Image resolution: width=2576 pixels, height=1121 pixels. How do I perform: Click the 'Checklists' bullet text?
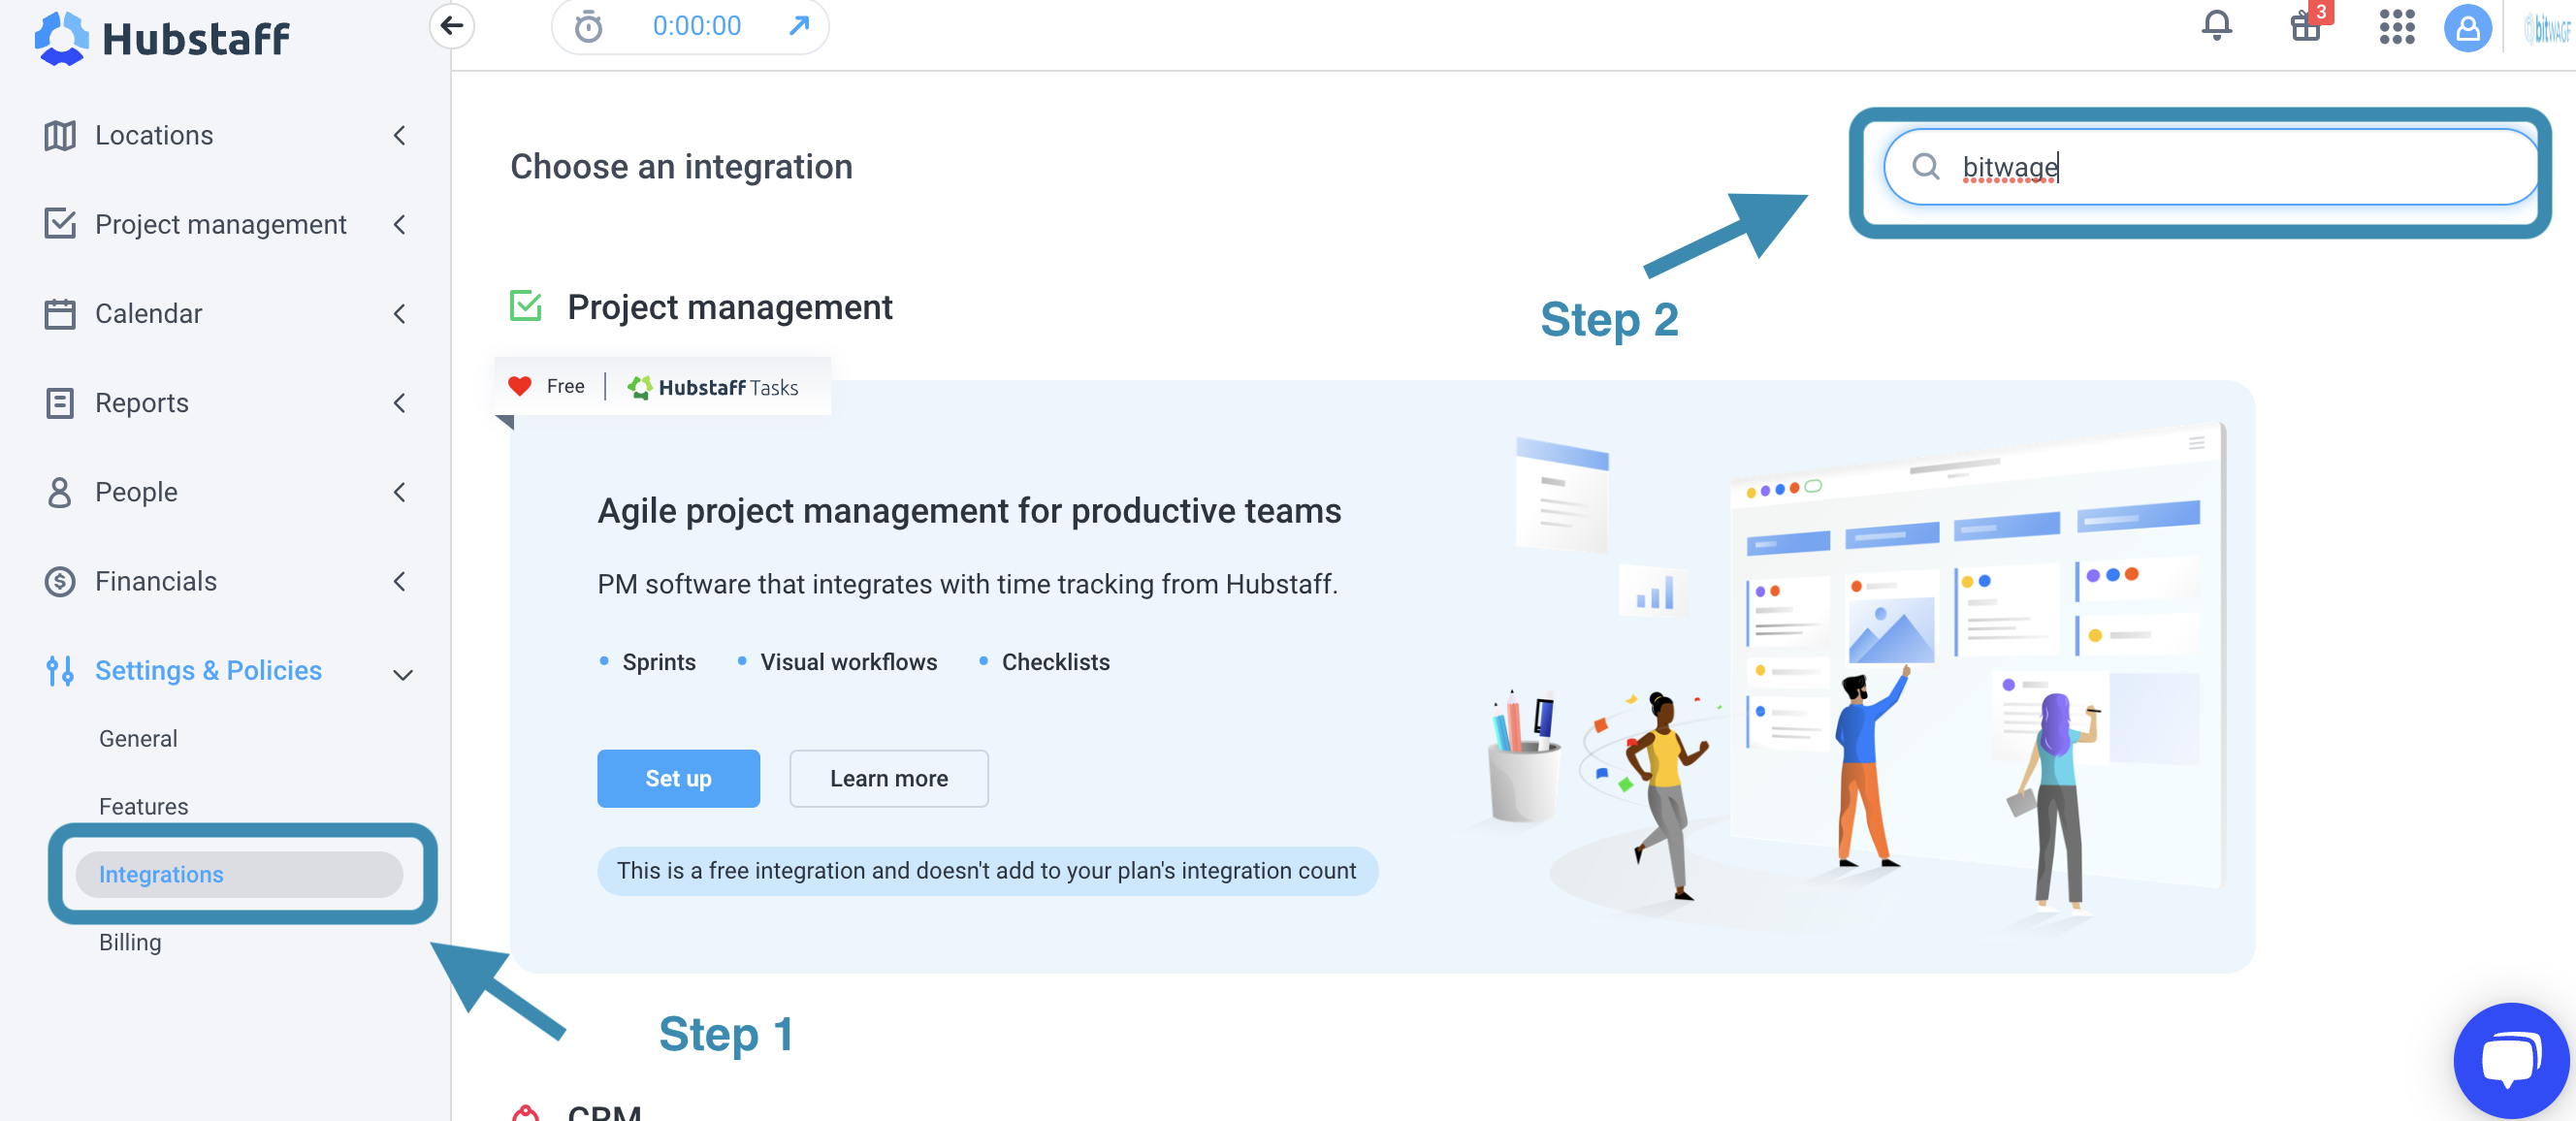pyautogui.click(x=1055, y=662)
